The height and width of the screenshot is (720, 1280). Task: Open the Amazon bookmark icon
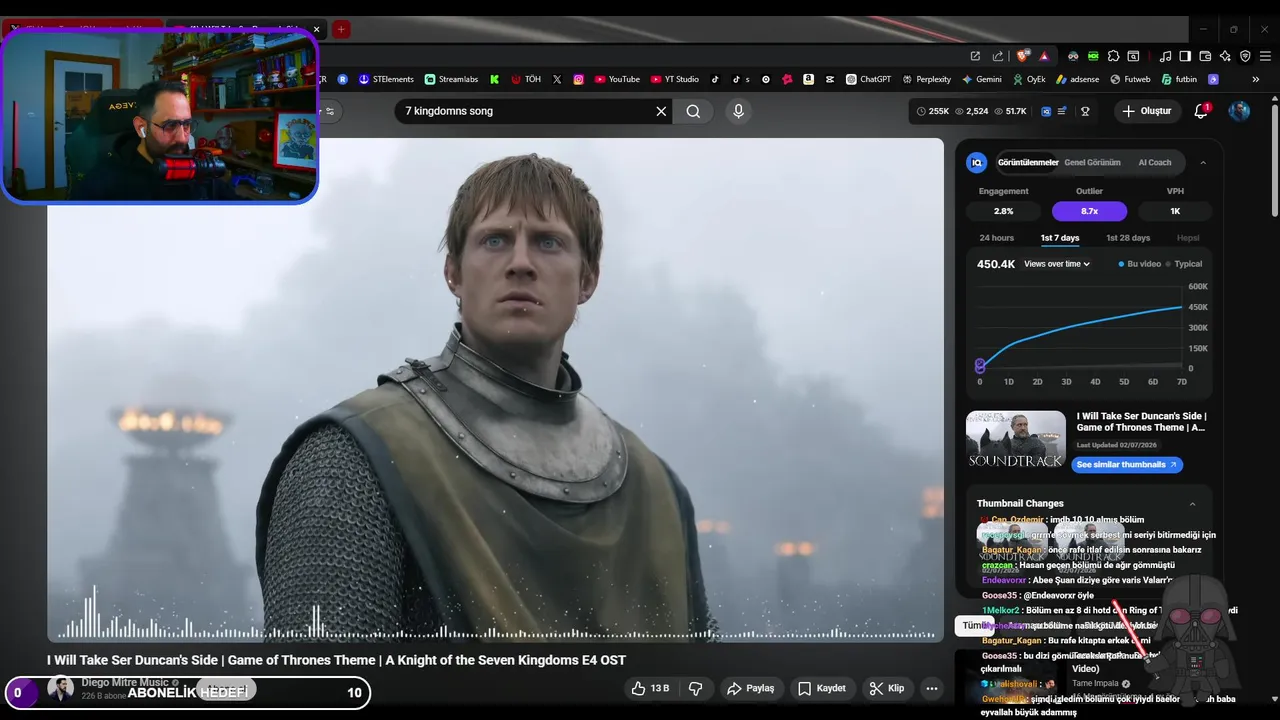tap(808, 79)
